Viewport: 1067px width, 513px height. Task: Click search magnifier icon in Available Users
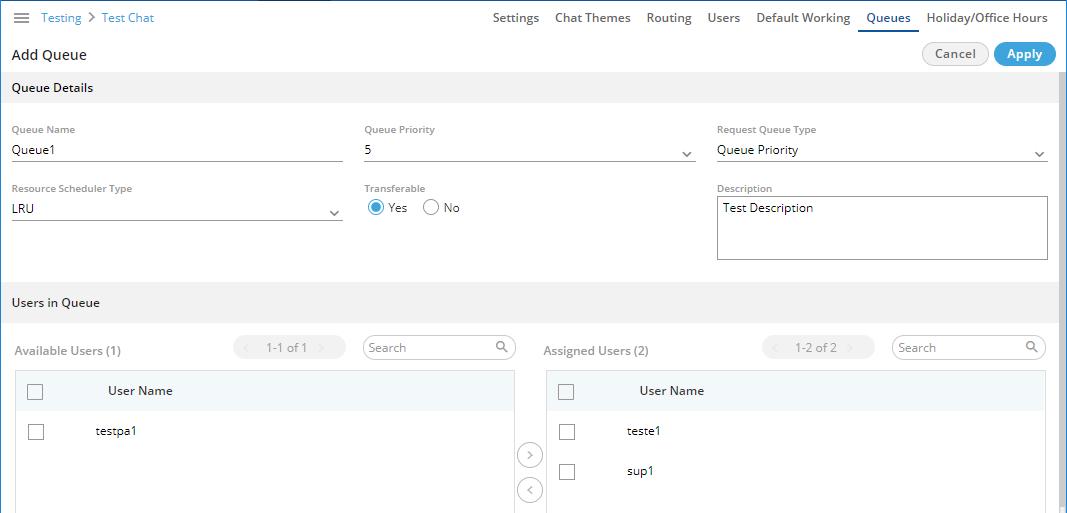point(502,348)
